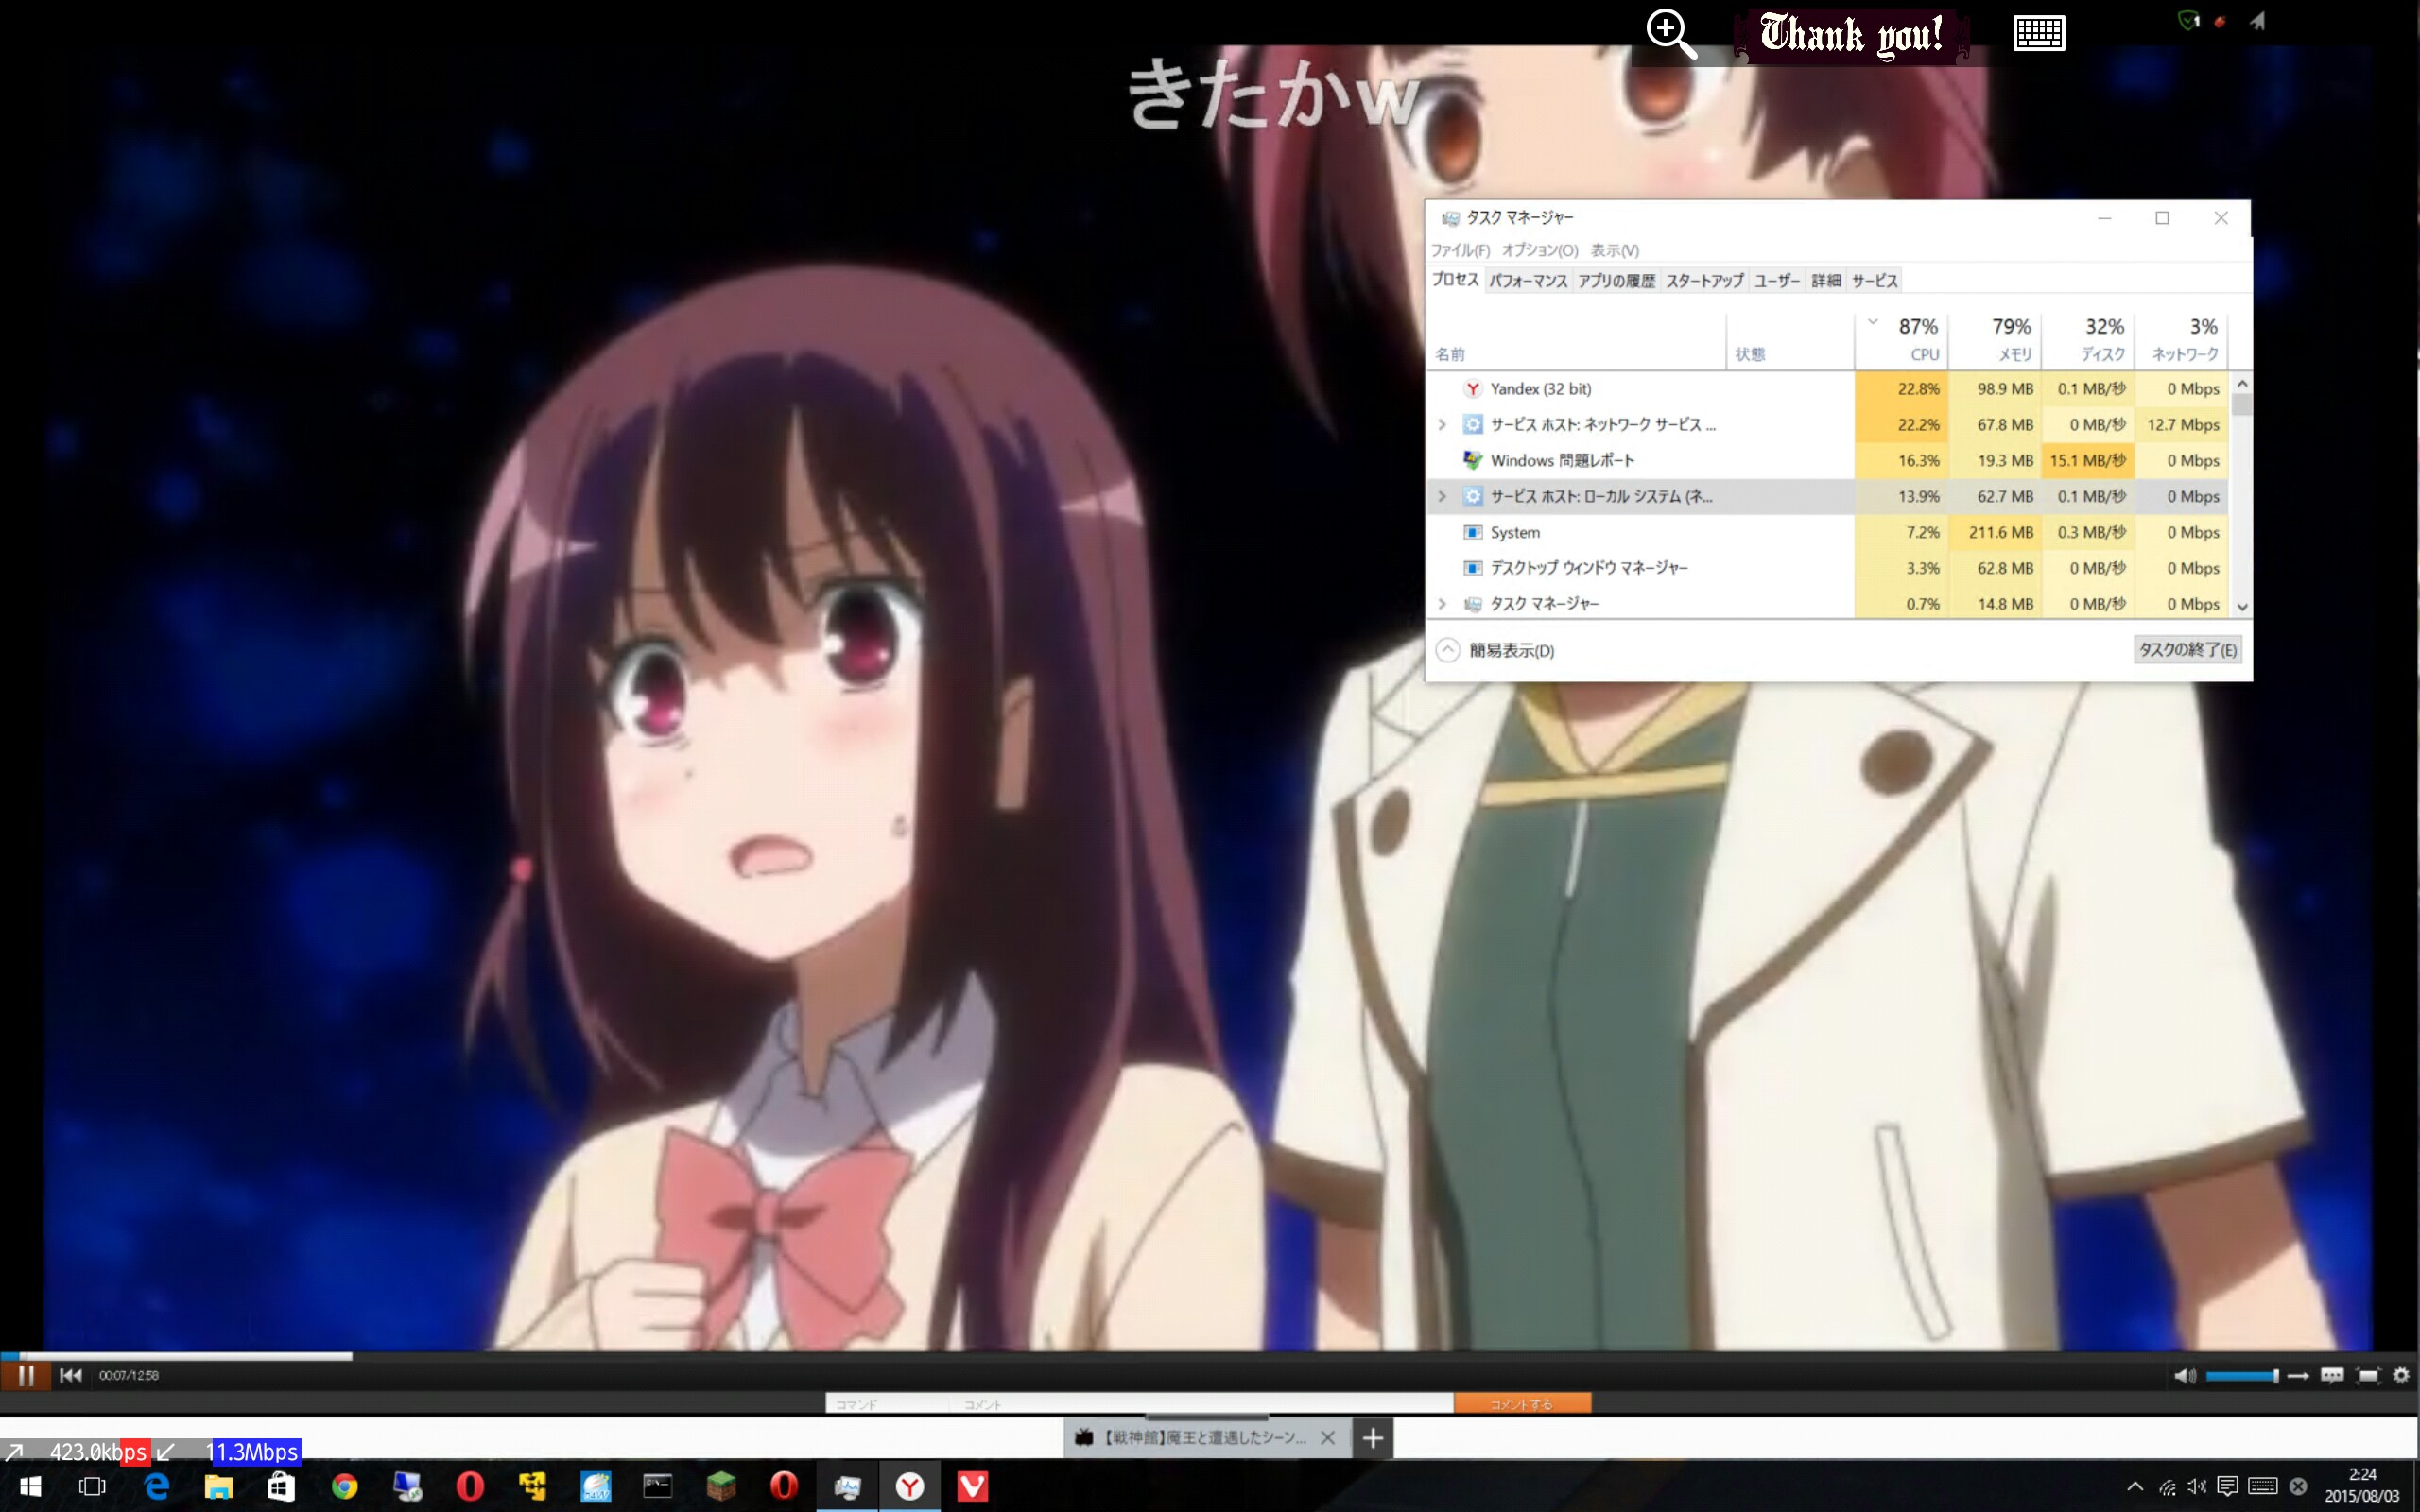Select デスクトップ ウィンドウ マネージャー process
The width and height of the screenshot is (2420, 1512).
[x=1828, y=568]
